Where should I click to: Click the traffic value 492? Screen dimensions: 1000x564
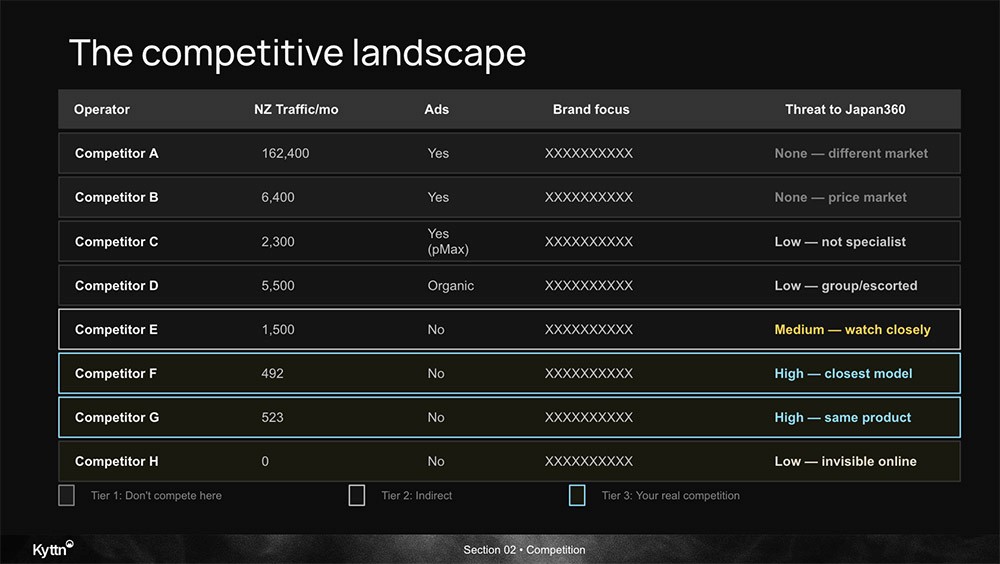tap(272, 374)
